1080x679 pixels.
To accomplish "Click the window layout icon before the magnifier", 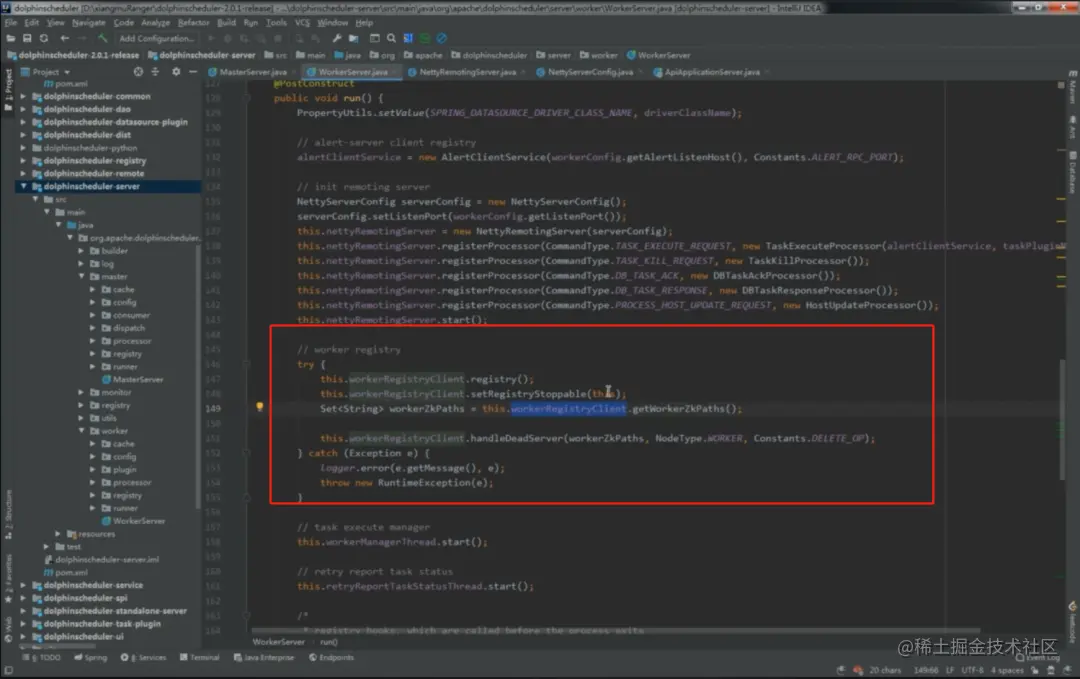I will pos(375,39).
